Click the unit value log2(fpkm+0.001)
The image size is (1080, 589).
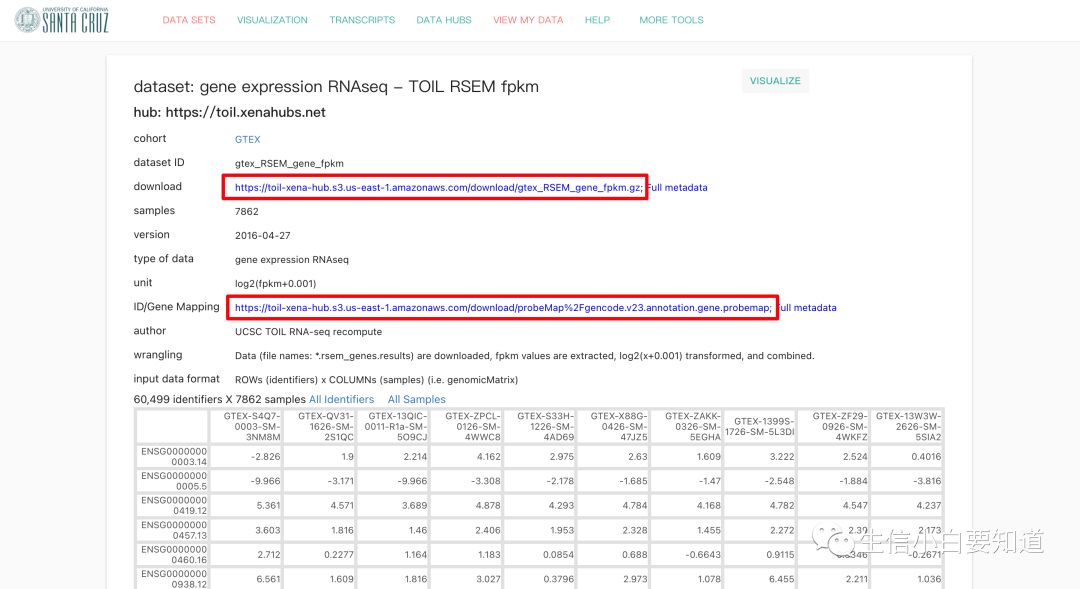pos(276,284)
